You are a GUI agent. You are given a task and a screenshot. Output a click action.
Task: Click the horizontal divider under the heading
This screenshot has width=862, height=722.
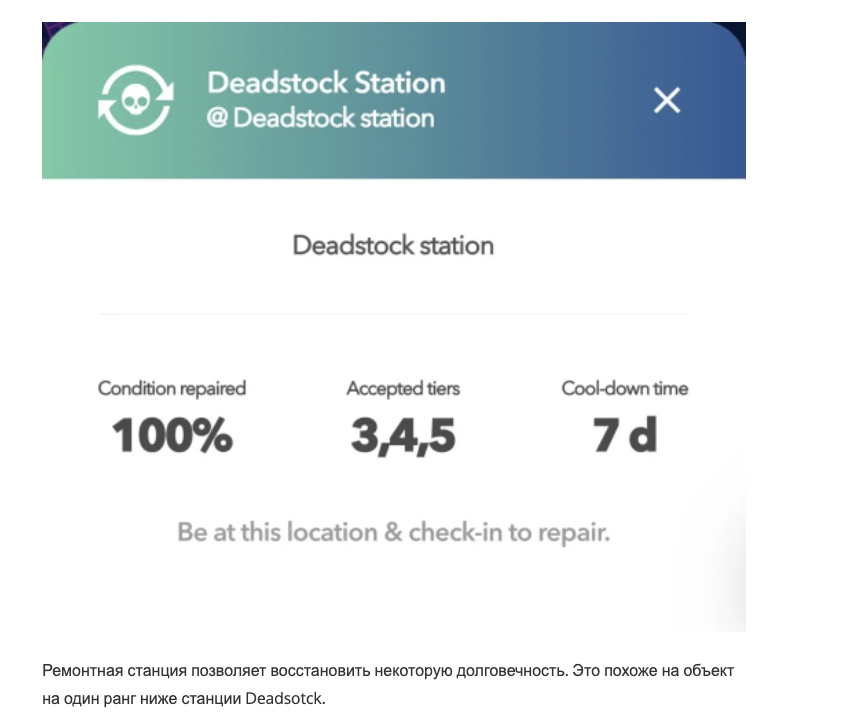(393, 314)
